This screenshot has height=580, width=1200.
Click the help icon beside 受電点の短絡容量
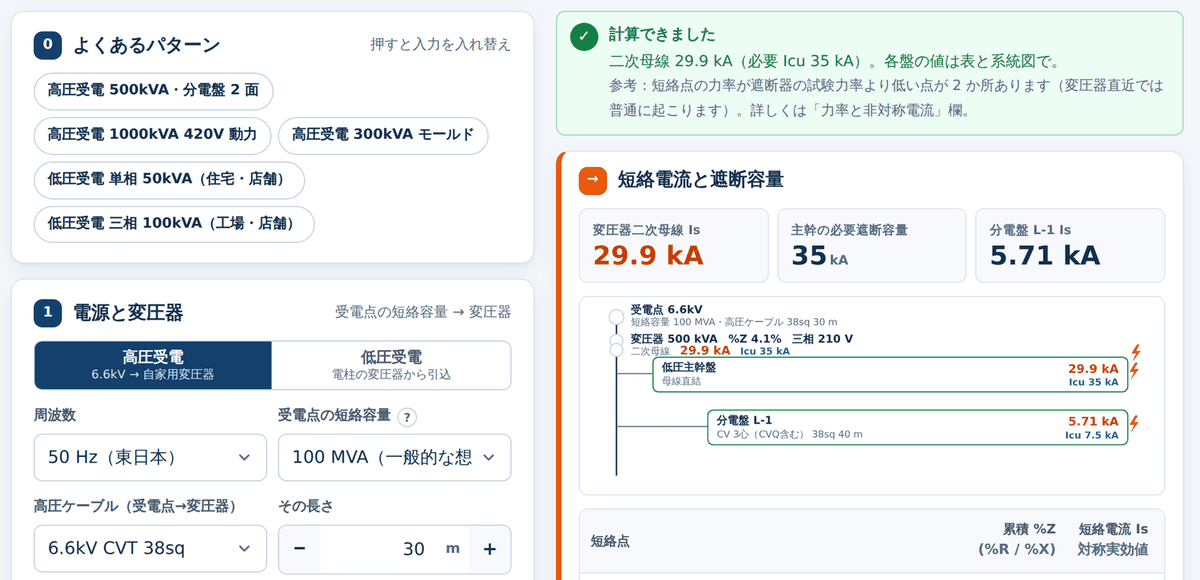pyautogui.click(x=407, y=417)
